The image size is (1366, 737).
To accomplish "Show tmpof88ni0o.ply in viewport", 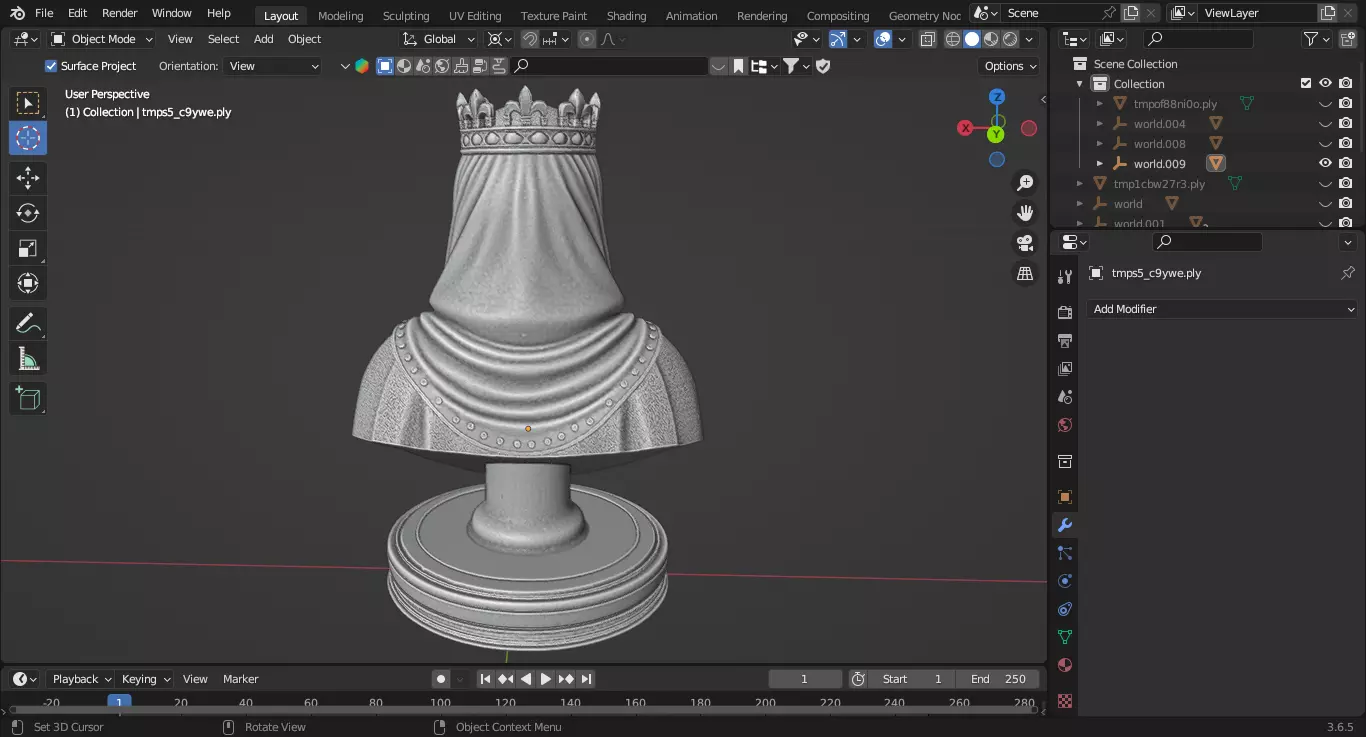I will point(1325,104).
